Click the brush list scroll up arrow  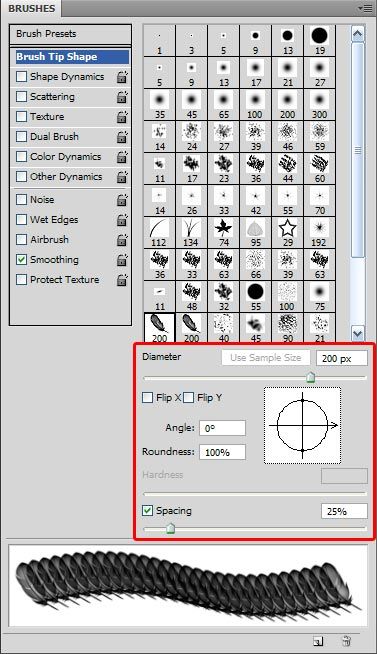358,34
